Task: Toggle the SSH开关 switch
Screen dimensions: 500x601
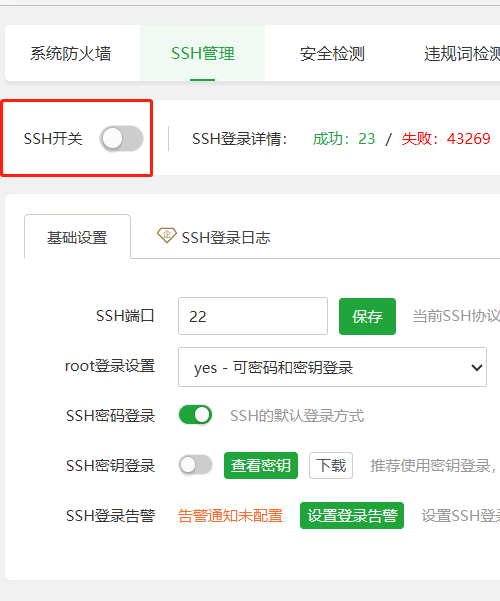Action: pos(122,138)
